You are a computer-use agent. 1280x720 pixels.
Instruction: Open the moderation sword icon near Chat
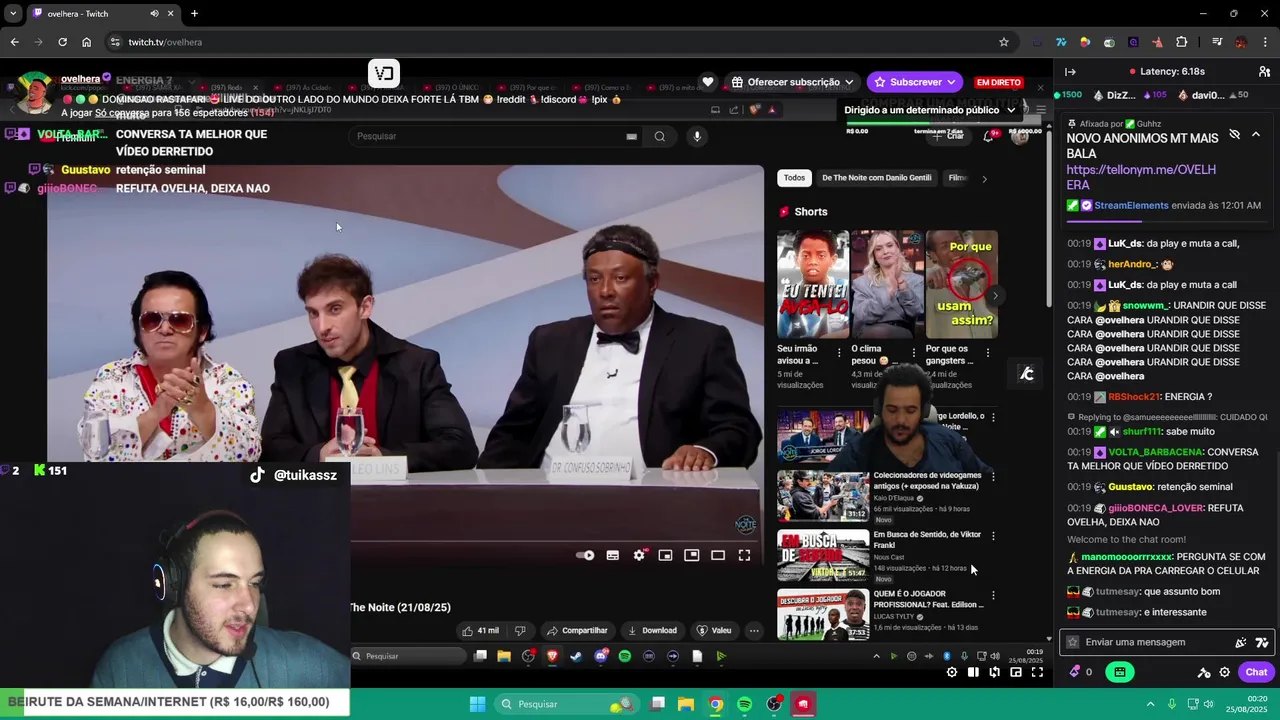[1204, 672]
